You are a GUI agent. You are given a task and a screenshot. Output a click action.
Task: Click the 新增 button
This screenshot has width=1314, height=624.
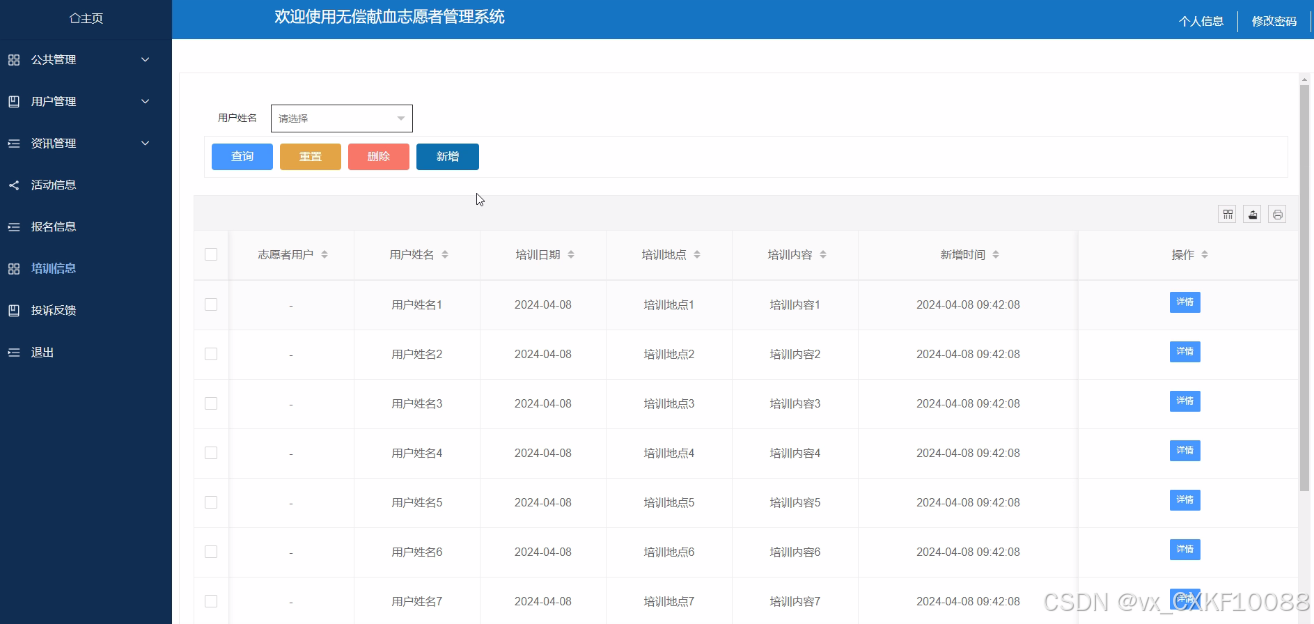[447, 157]
